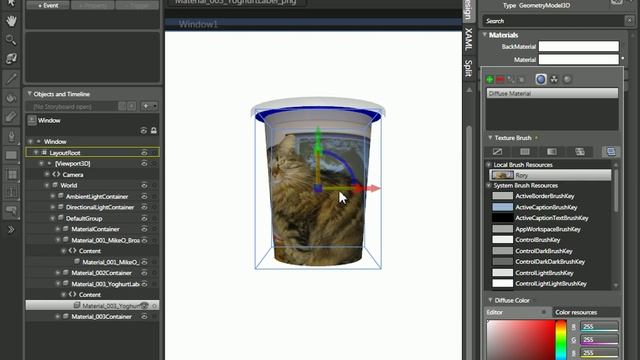
Task: Select the Pan hand tool
Action: pyautogui.click(x=11, y=20)
